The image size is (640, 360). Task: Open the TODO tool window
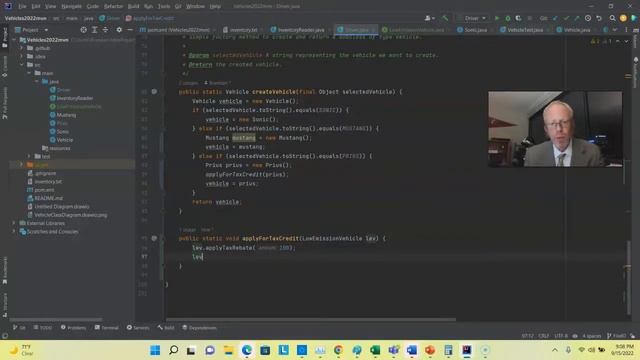pos(43,327)
